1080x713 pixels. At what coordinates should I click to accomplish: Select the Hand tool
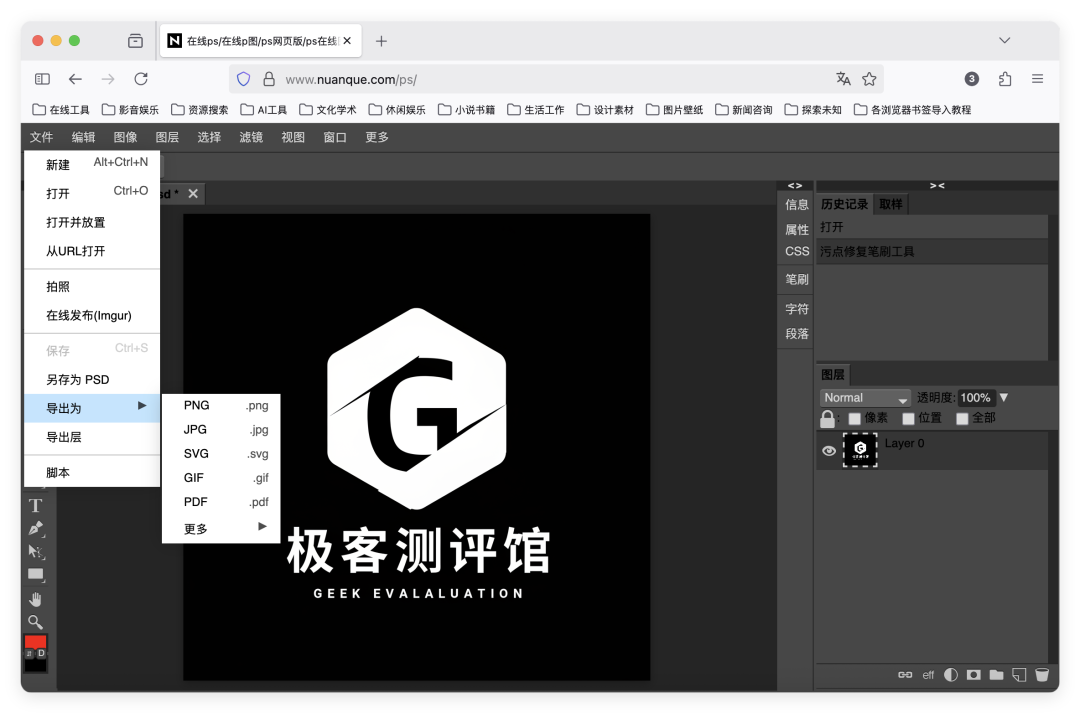tap(36, 599)
